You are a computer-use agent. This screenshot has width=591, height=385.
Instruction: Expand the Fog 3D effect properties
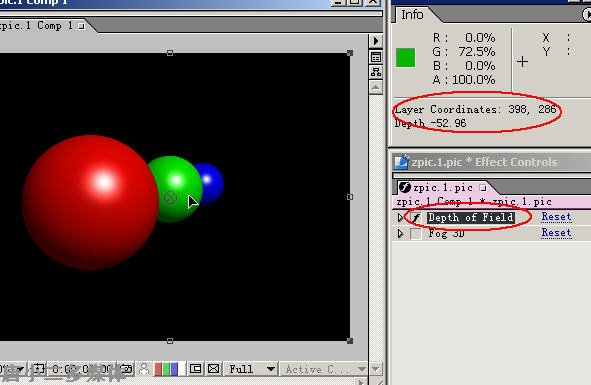[x=400, y=234]
